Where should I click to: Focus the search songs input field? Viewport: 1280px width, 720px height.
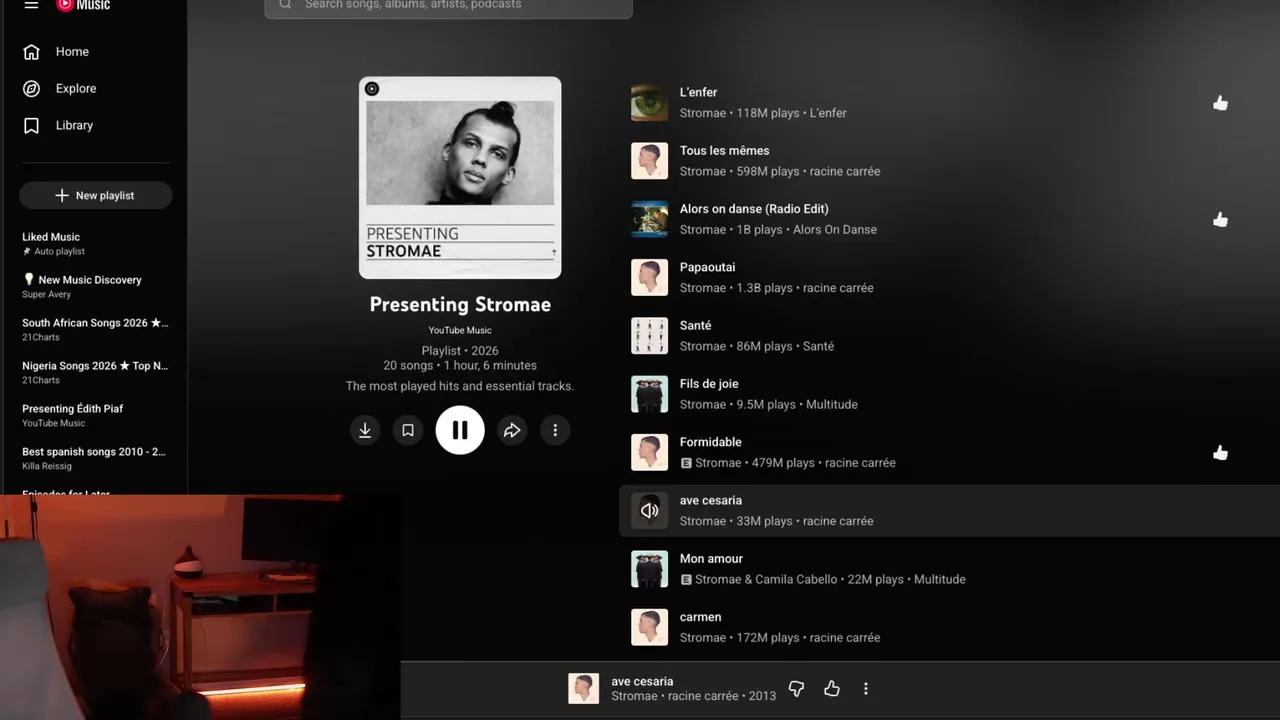[448, 6]
